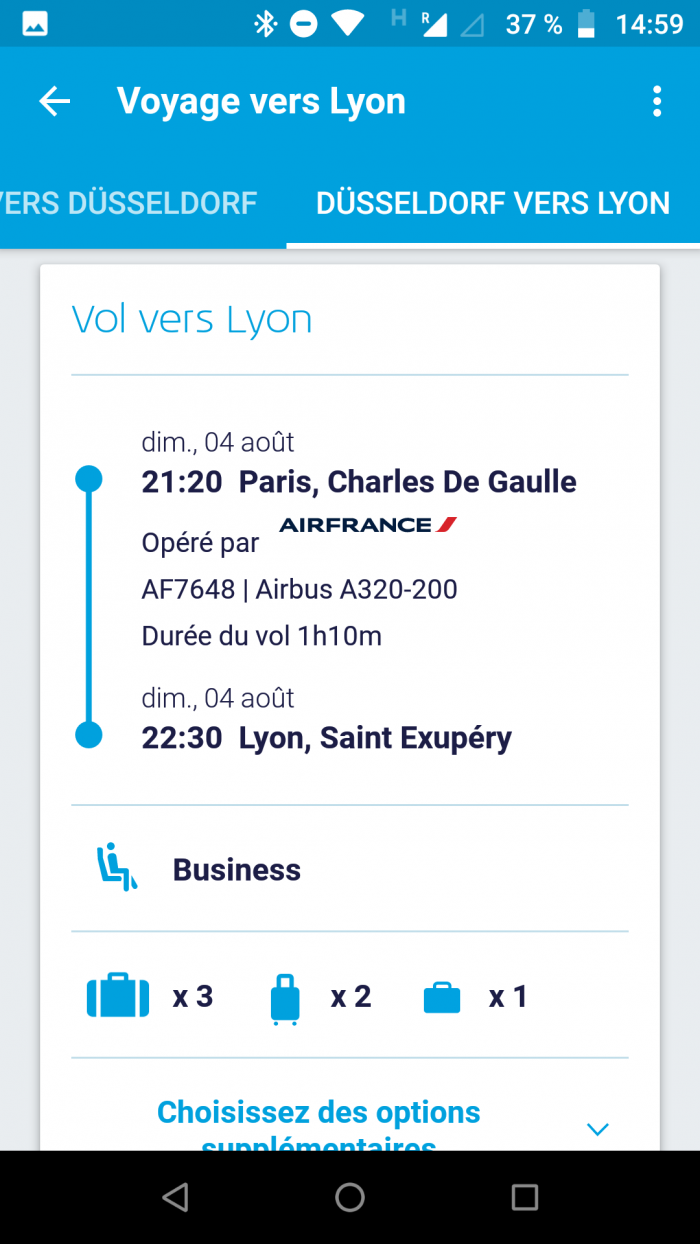The image size is (700, 1244).
Task: Tap the back arrow in header
Action: [55, 101]
